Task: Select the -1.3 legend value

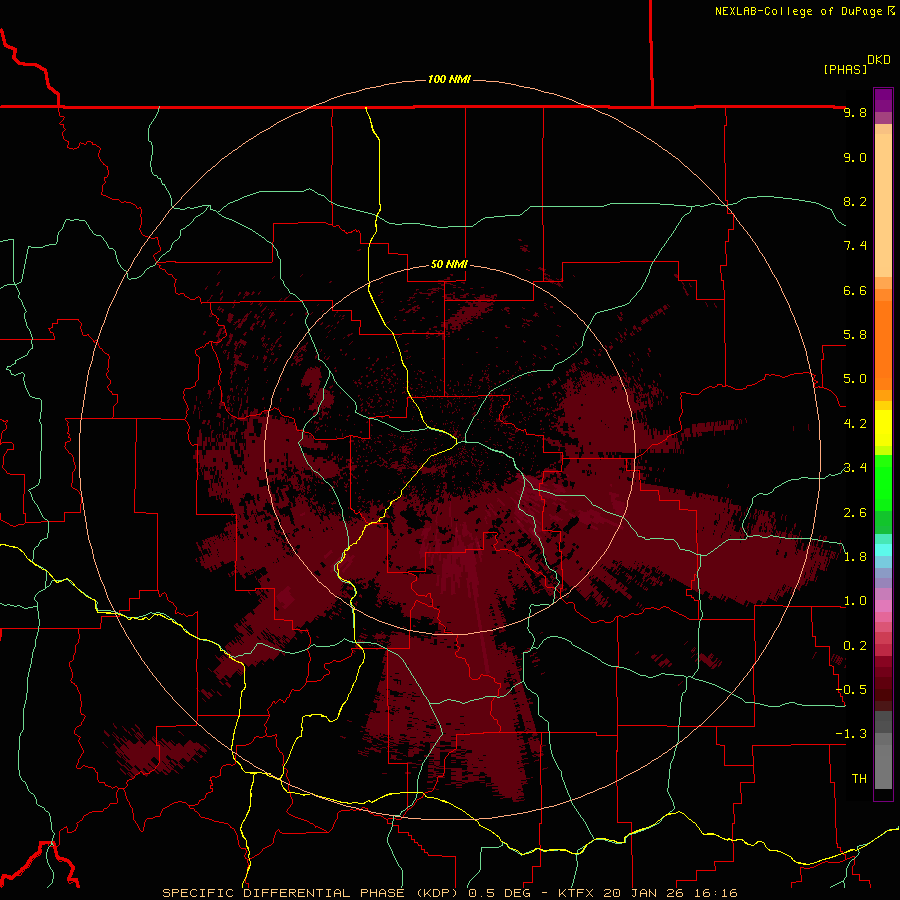Action: 851,734
